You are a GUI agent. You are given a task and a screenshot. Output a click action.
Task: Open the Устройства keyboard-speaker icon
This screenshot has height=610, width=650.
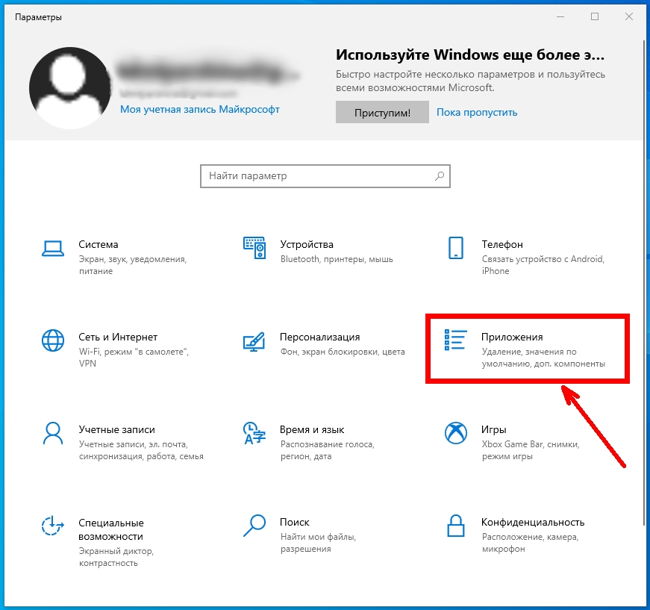click(255, 248)
